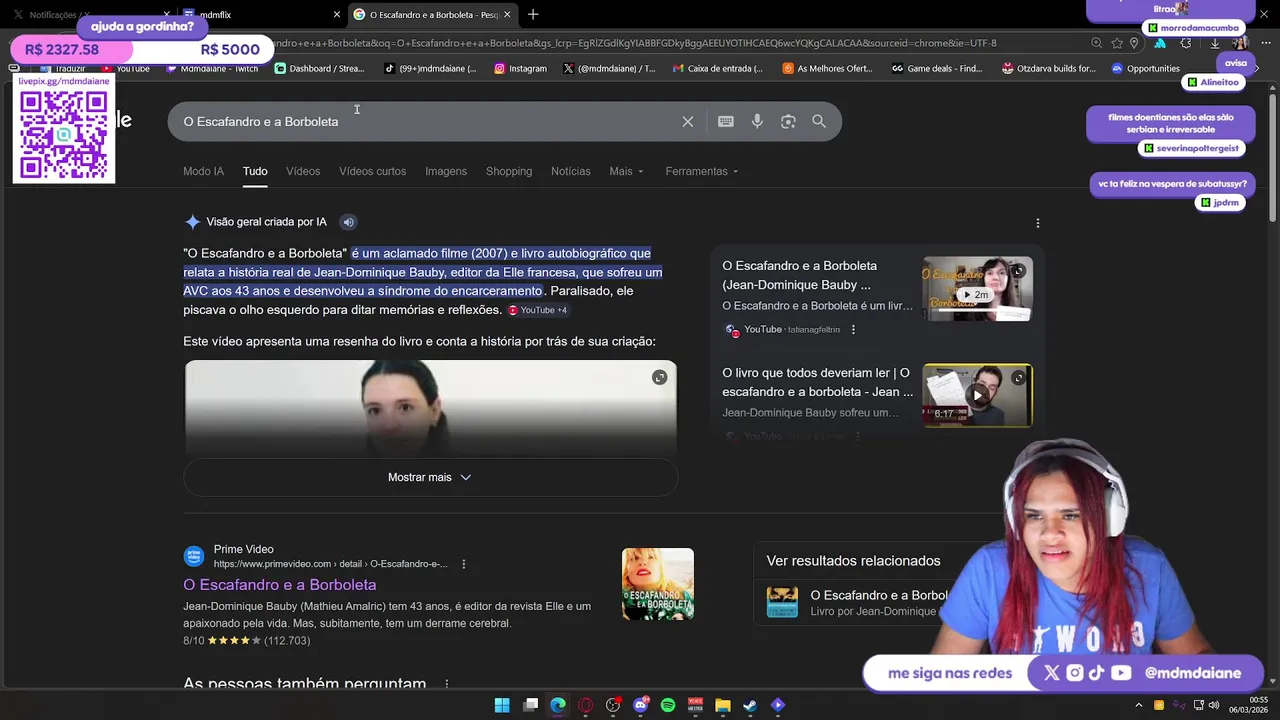
Task: Open the Mdmdaiane - Twitch bookmark
Action: click(213, 69)
